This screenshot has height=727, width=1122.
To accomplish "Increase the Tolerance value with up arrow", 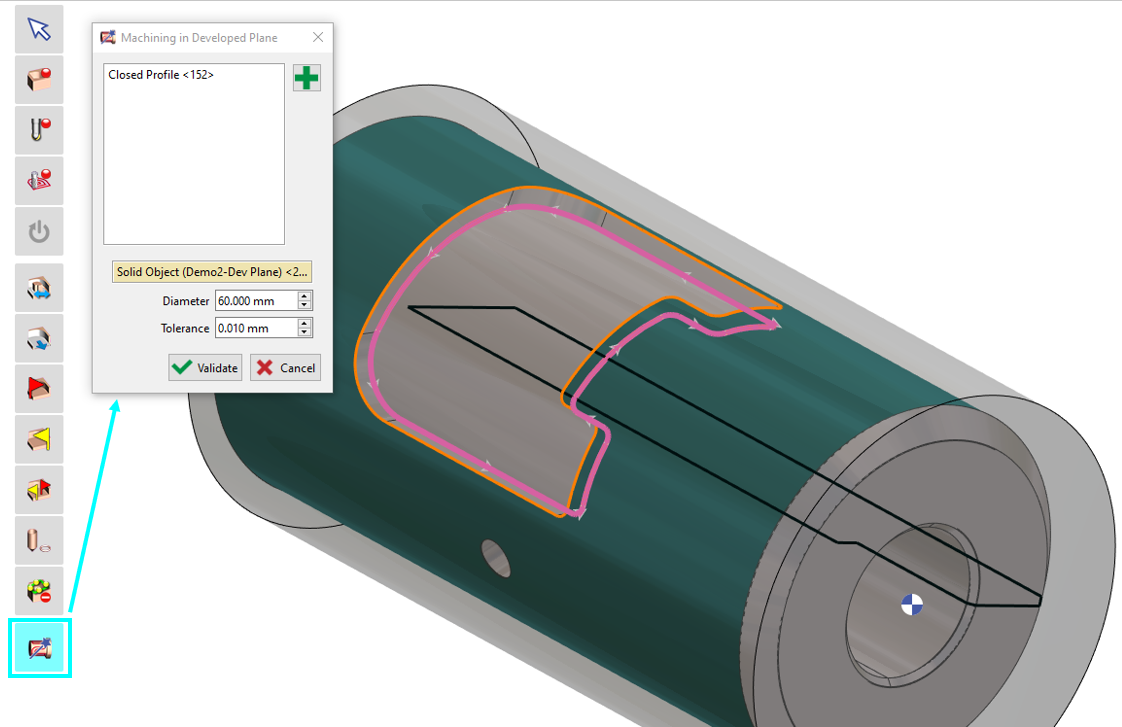I will click(305, 323).
